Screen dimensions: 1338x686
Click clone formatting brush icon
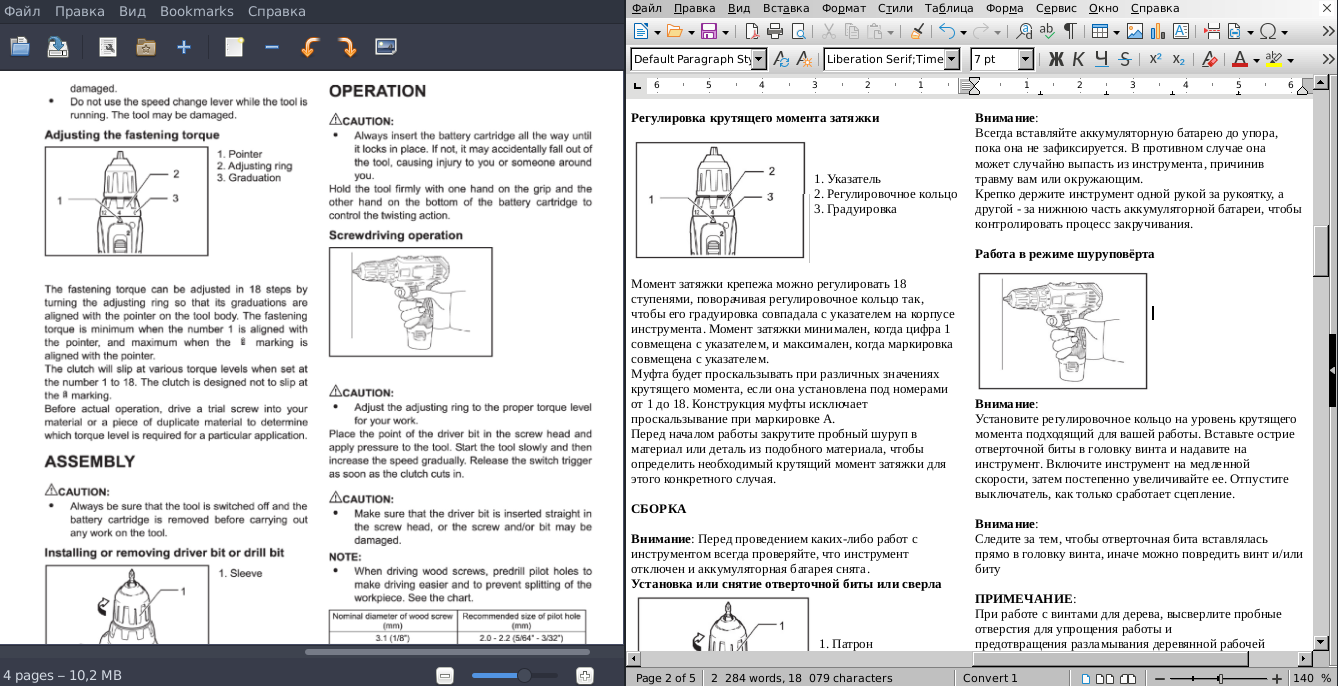click(x=918, y=32)
